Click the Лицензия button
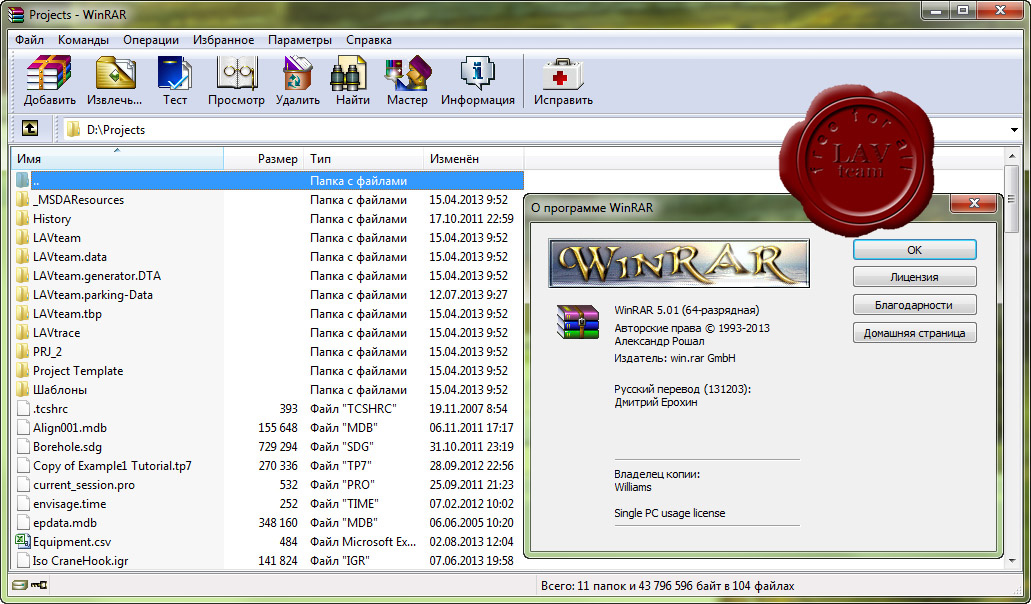Screen dimensions: 1031x604 pyautogui.click(x=914, y=277)
